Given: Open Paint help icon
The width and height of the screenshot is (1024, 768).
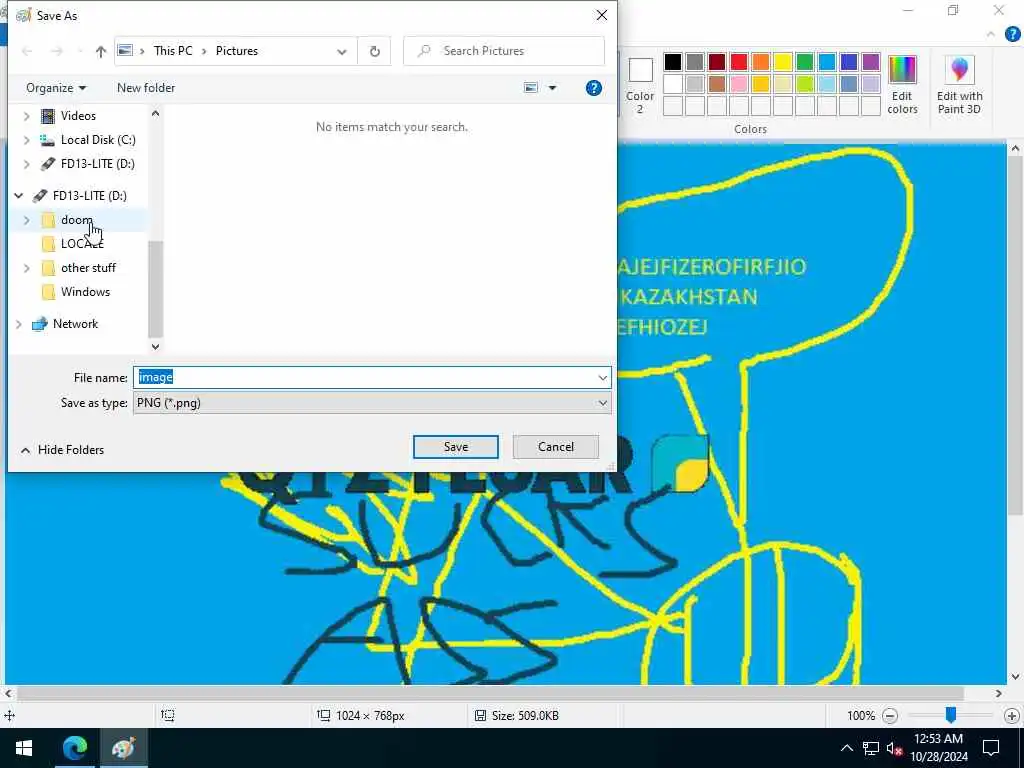Looking at the screenshot, I should [x=1013, y=34].
